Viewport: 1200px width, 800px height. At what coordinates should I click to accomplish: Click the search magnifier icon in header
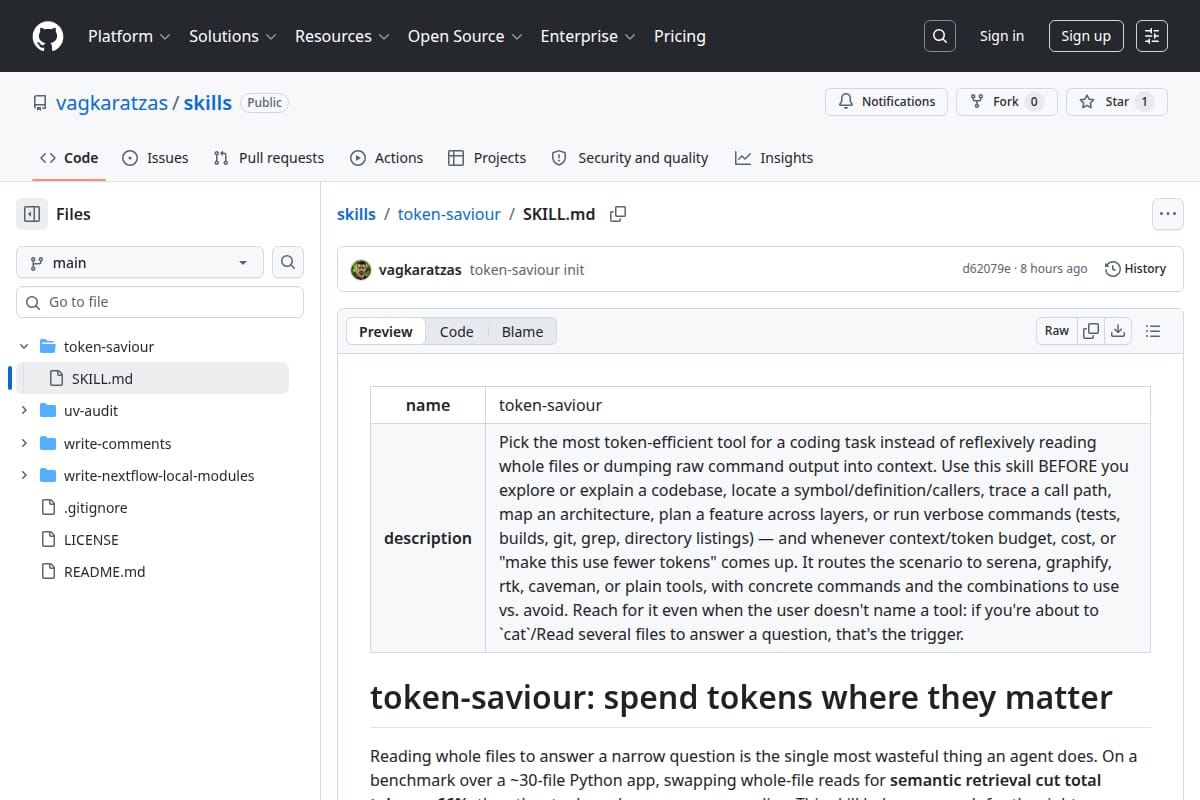pyautogui.click(x=939, y=36)
